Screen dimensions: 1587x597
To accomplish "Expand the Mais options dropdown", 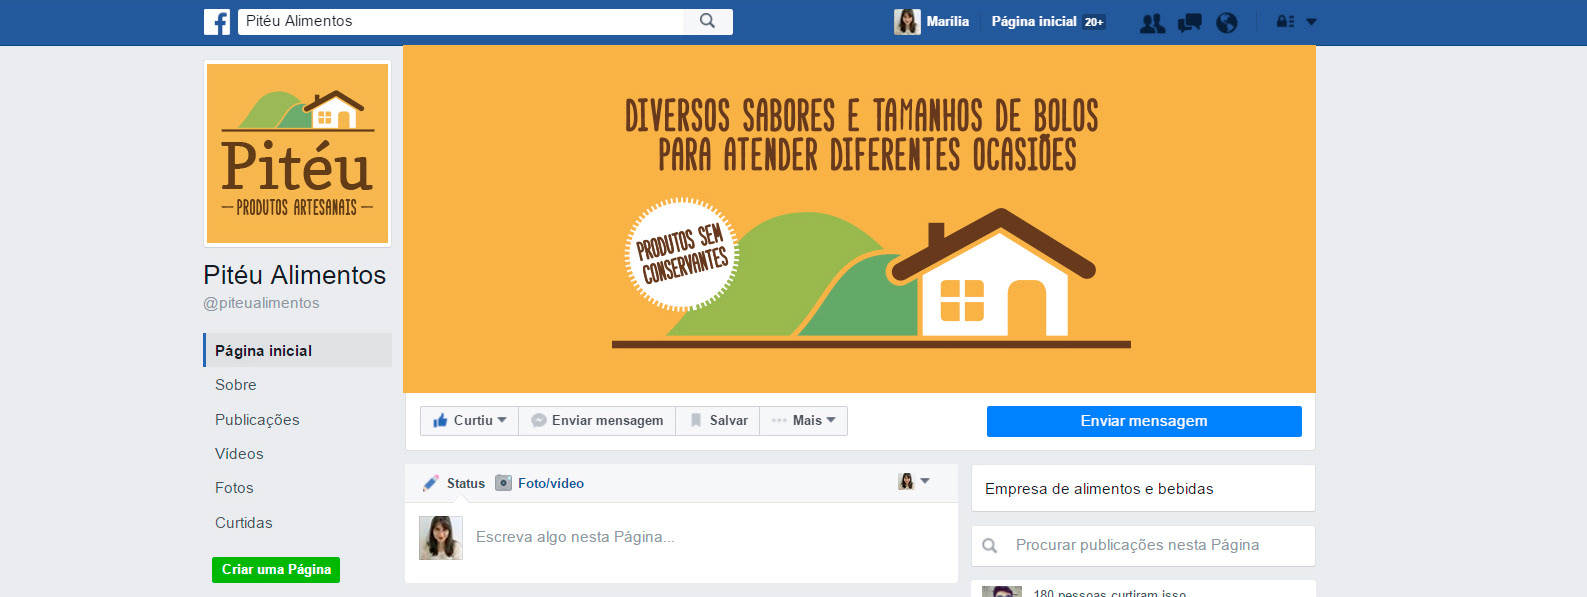I will (x=803, y=421).
